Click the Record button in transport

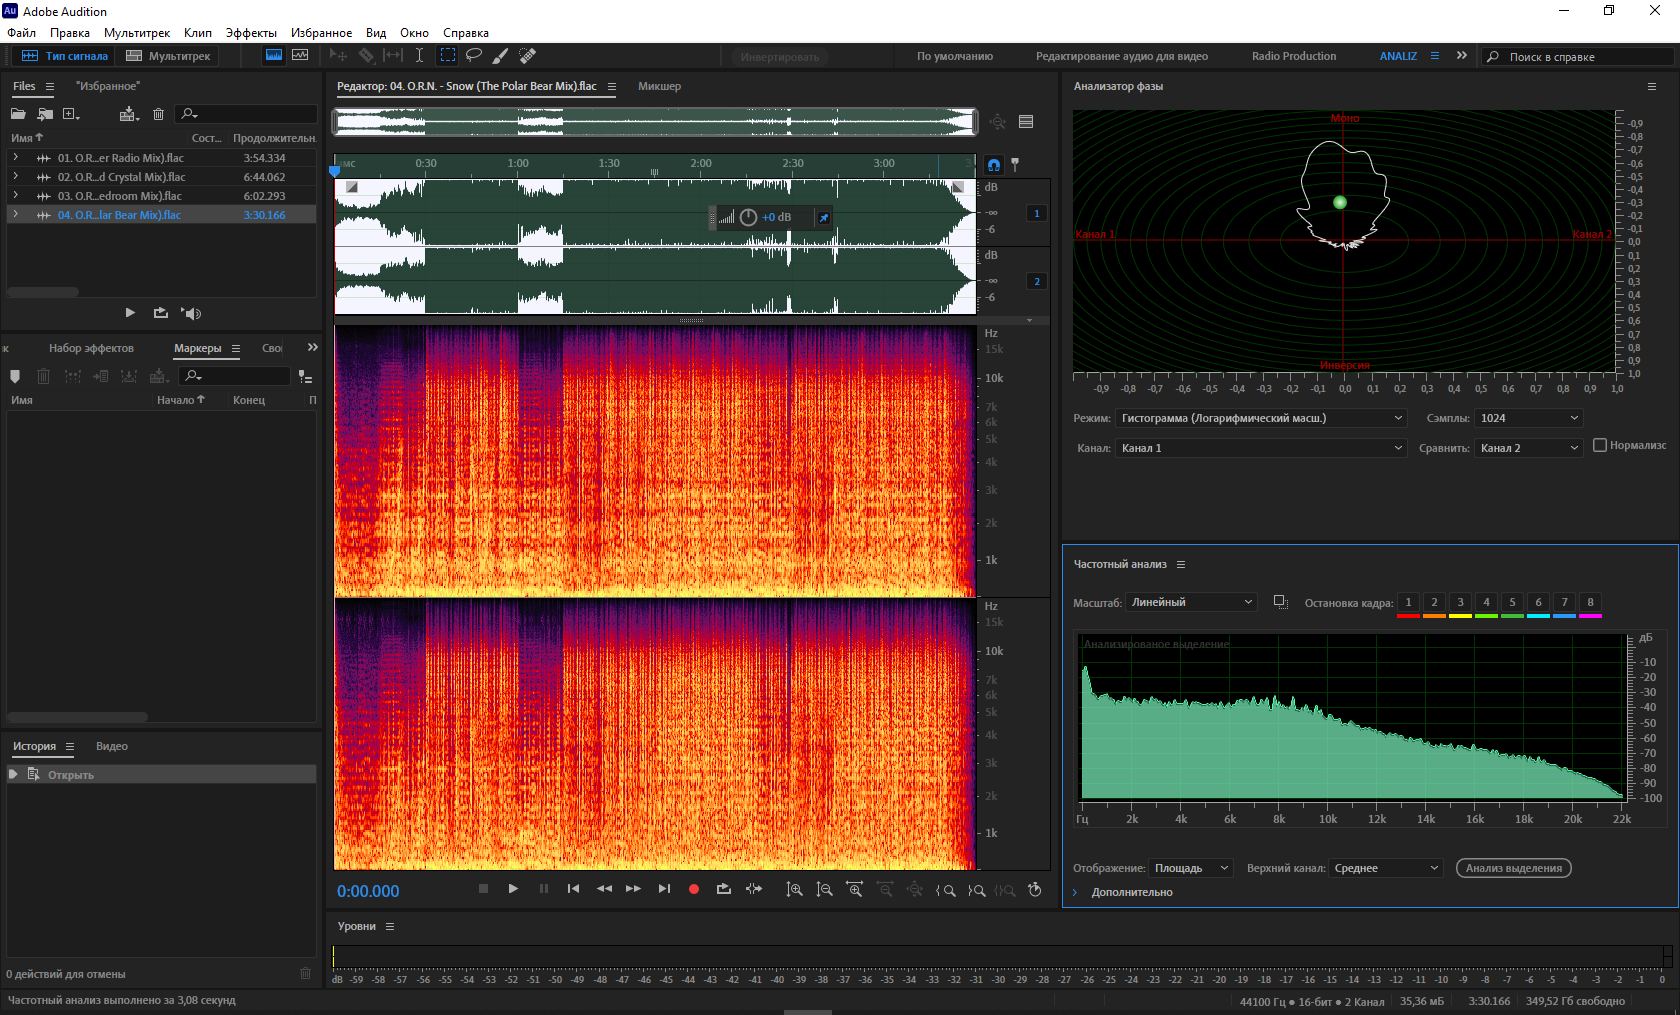(693, 889)
